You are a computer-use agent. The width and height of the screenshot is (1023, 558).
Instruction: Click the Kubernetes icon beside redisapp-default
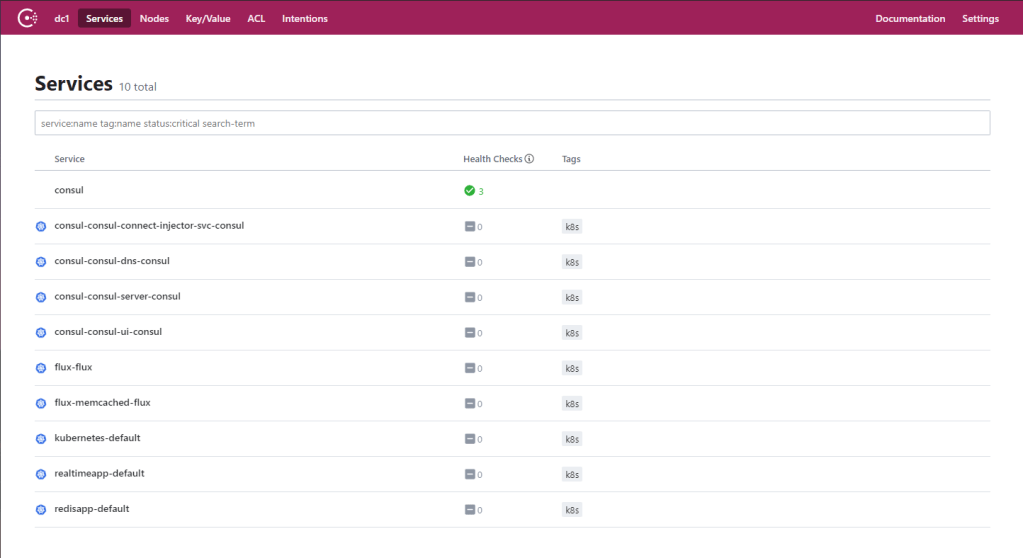[x=41, y=510]
